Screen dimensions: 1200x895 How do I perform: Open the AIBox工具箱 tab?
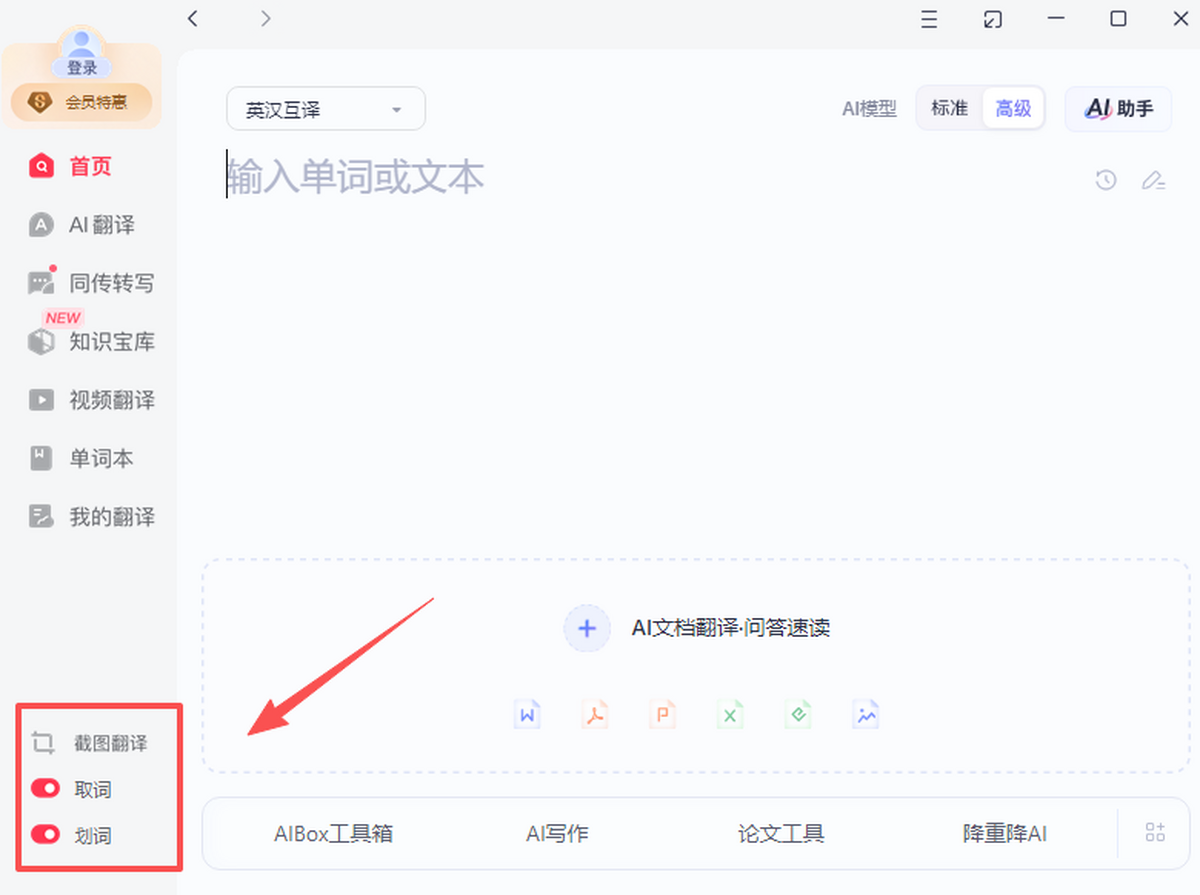coord(333,833)
